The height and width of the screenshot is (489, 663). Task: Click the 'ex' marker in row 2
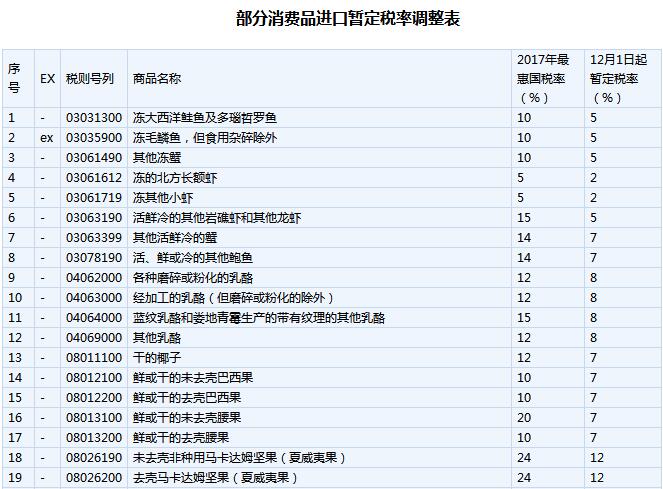point(47,138)
